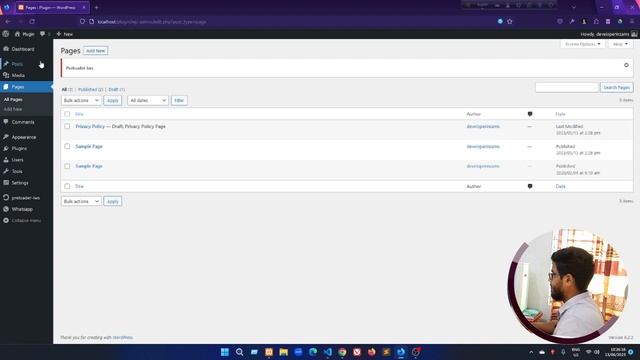Open Windows taskbar search
Viewport: 640px width, 360px height.
pos(240,352)
